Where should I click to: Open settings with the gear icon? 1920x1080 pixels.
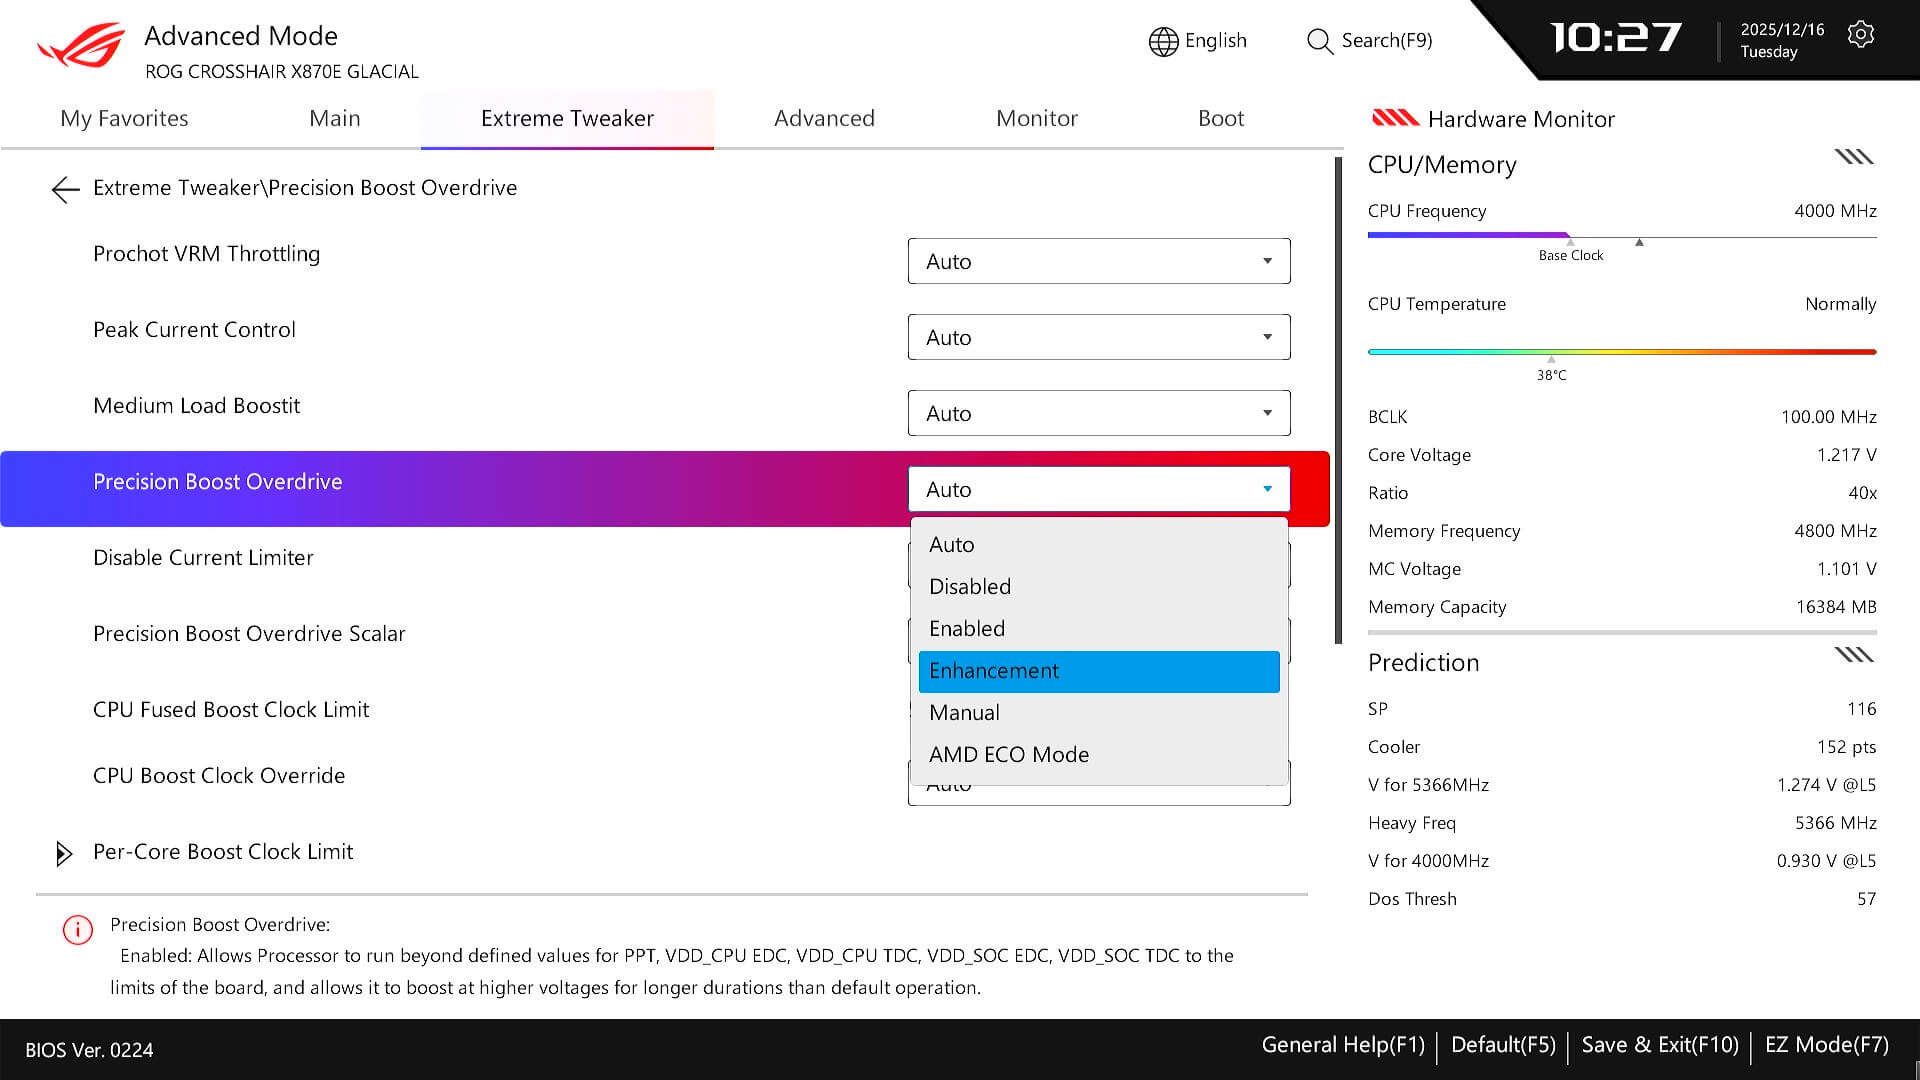pos(1860,35)
